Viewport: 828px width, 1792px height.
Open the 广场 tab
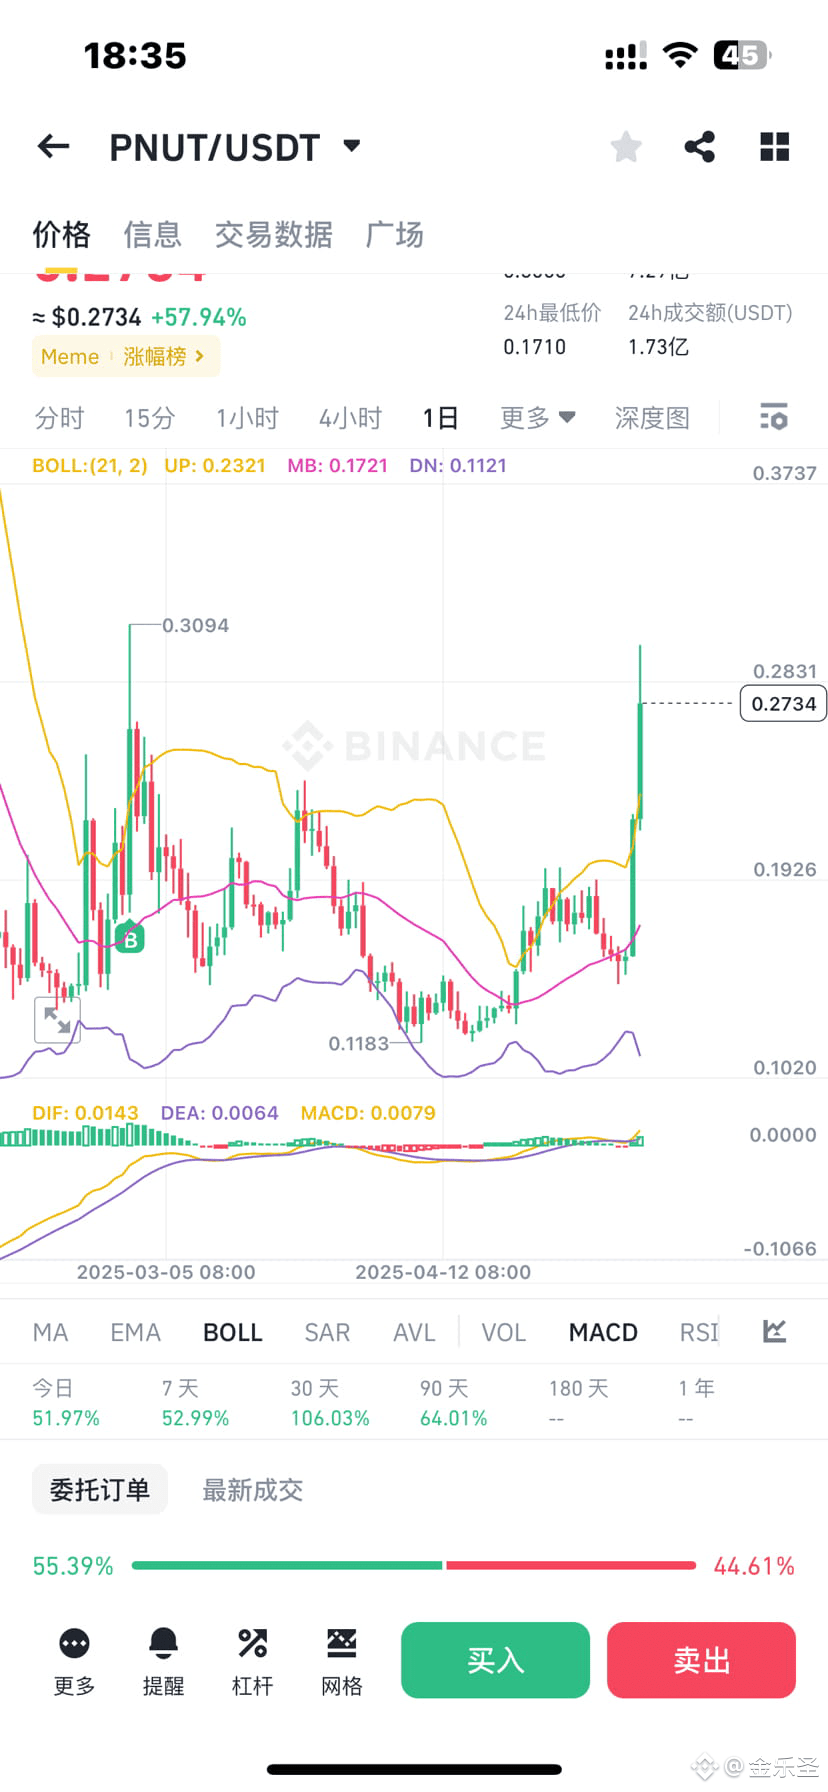click(x=394, y=235)
